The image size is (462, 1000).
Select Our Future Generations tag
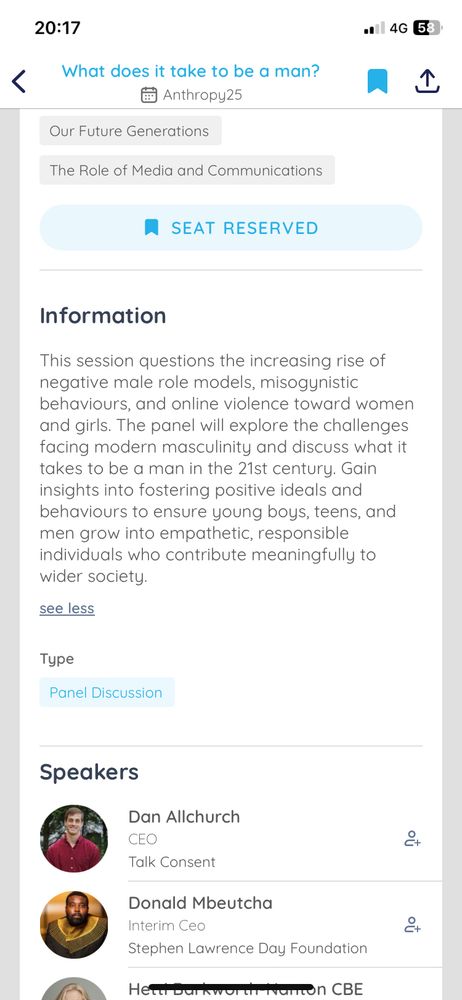pos(130,131)
